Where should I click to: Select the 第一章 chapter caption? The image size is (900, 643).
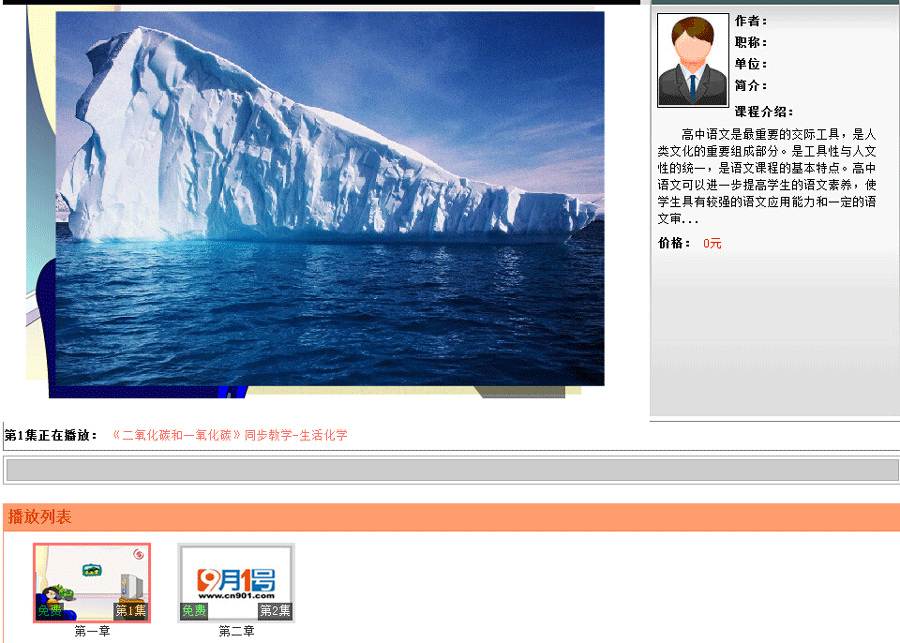92,632
